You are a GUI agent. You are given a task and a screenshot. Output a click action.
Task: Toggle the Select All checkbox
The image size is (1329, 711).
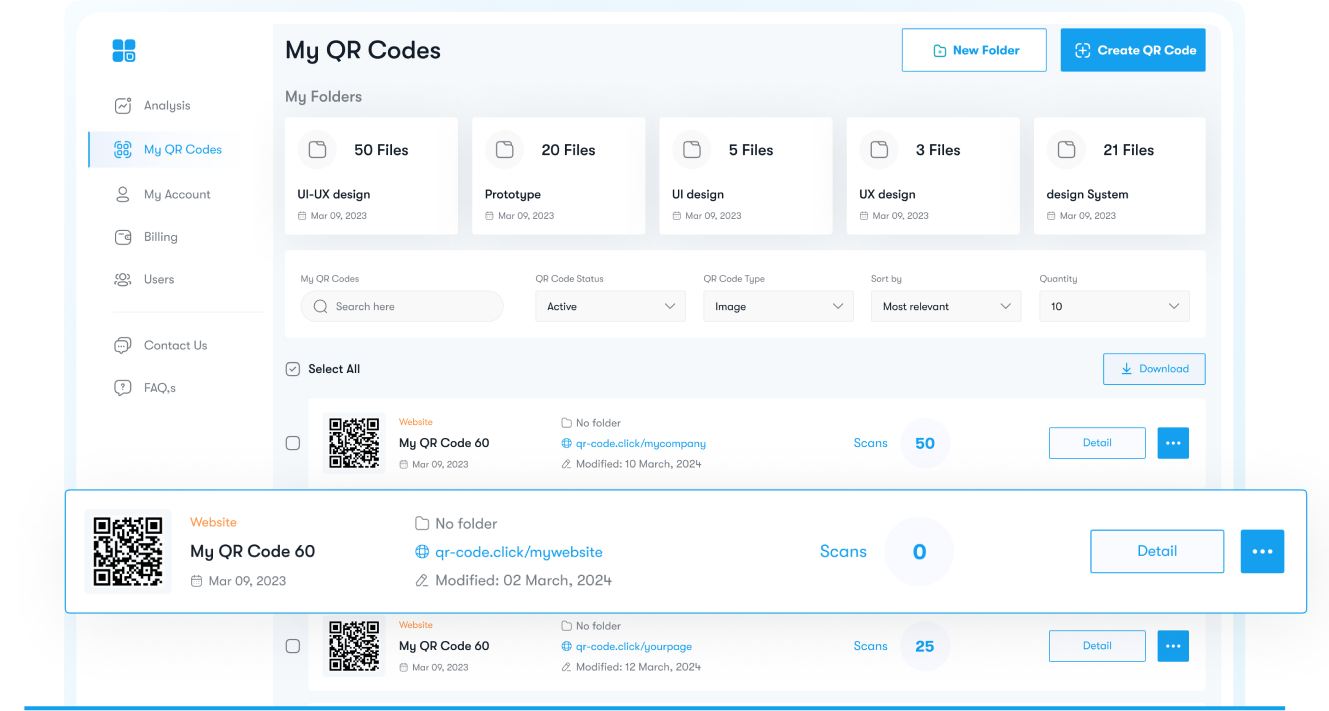point(293,369)
